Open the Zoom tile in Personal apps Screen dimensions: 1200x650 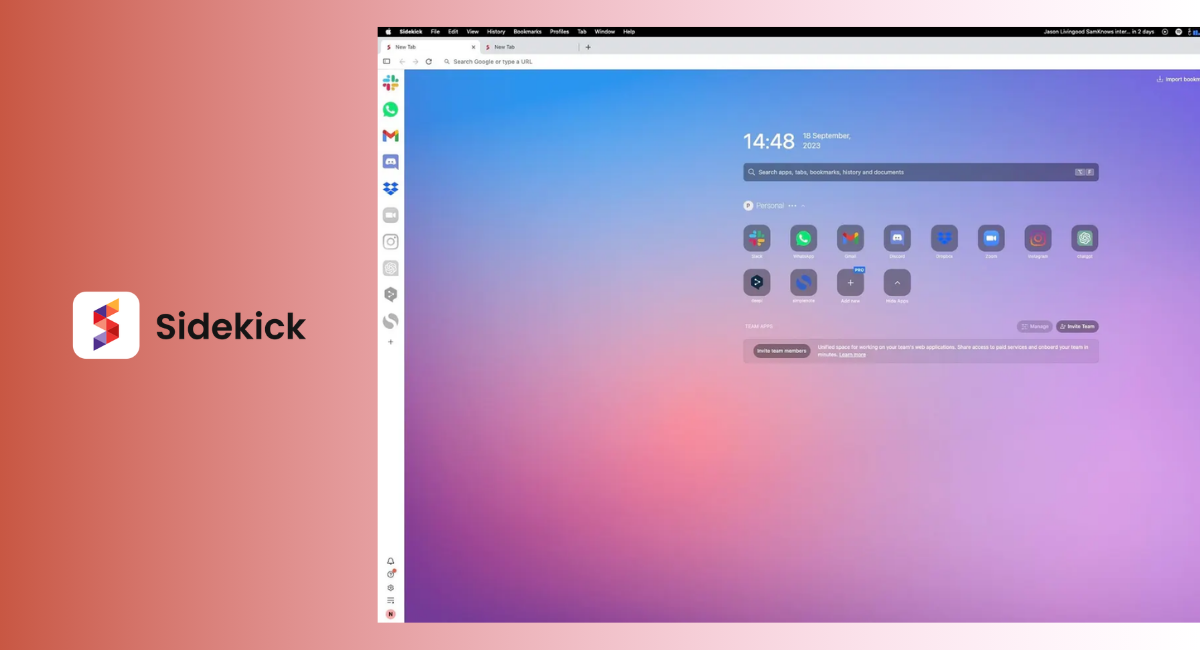click(x=991, y=238)
